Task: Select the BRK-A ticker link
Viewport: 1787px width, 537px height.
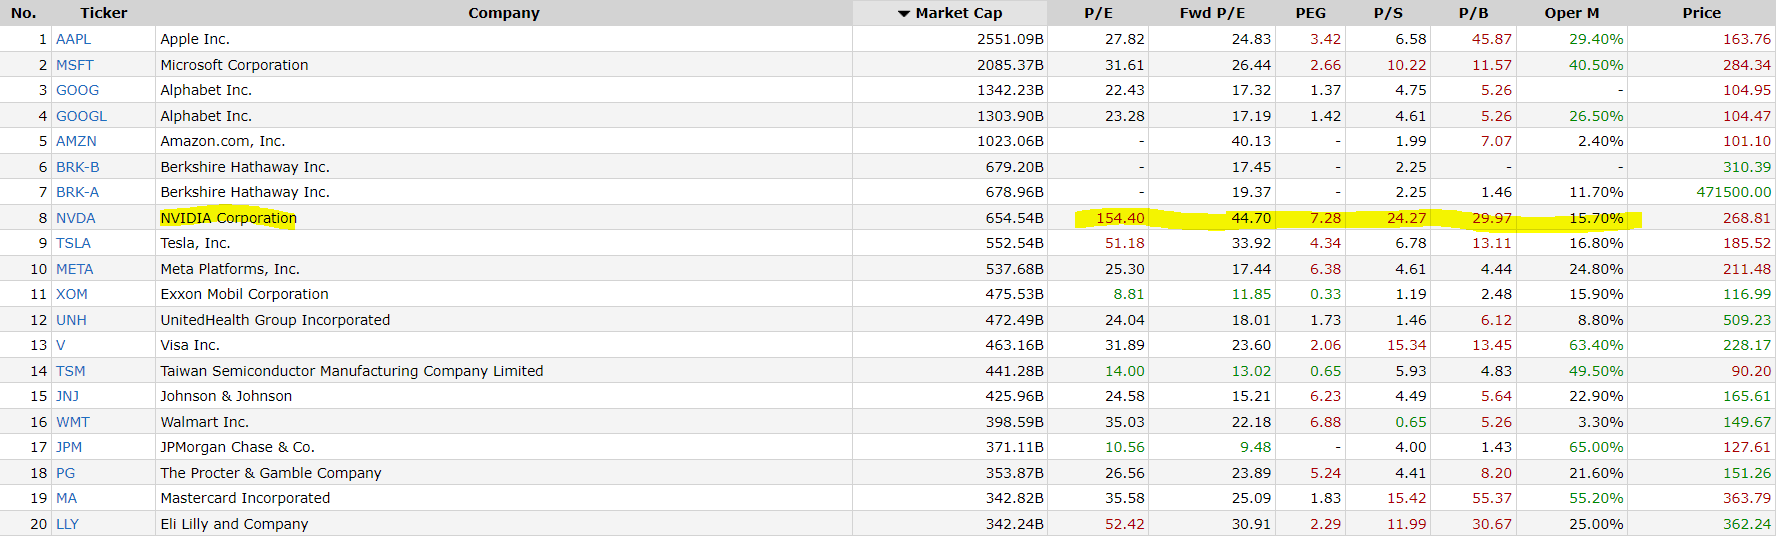Action: (77, 192)
